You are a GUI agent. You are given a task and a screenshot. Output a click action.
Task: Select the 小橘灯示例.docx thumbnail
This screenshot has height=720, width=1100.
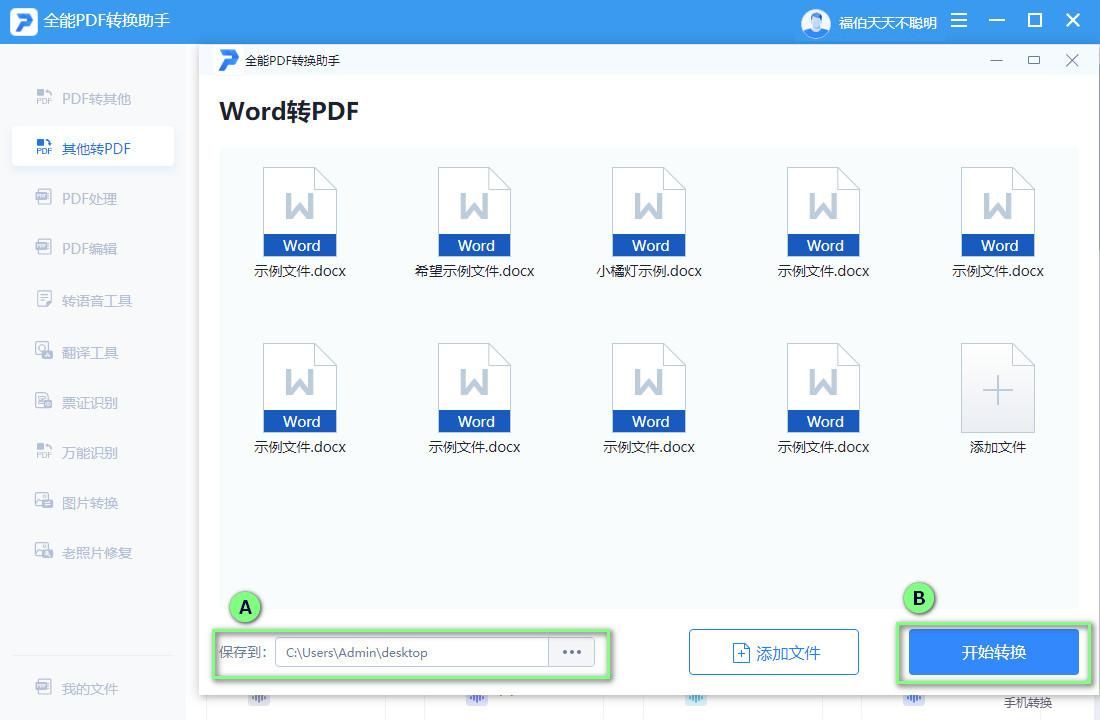(648, 212)
